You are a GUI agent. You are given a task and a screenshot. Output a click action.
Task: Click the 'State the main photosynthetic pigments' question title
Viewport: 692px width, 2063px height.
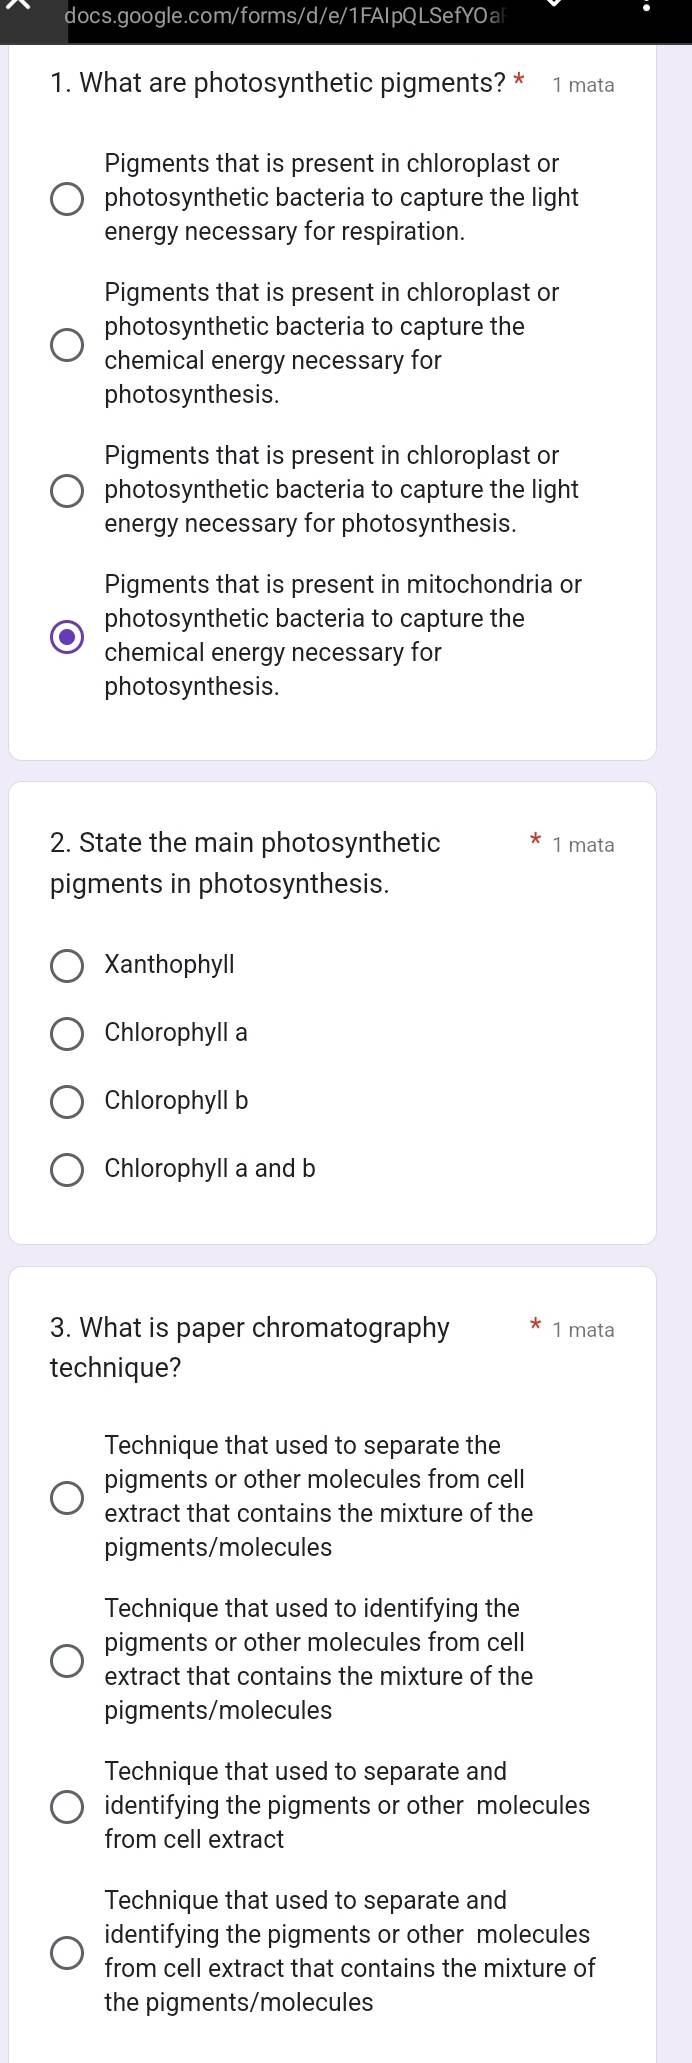pyautogui.click(x=245, y=863)
